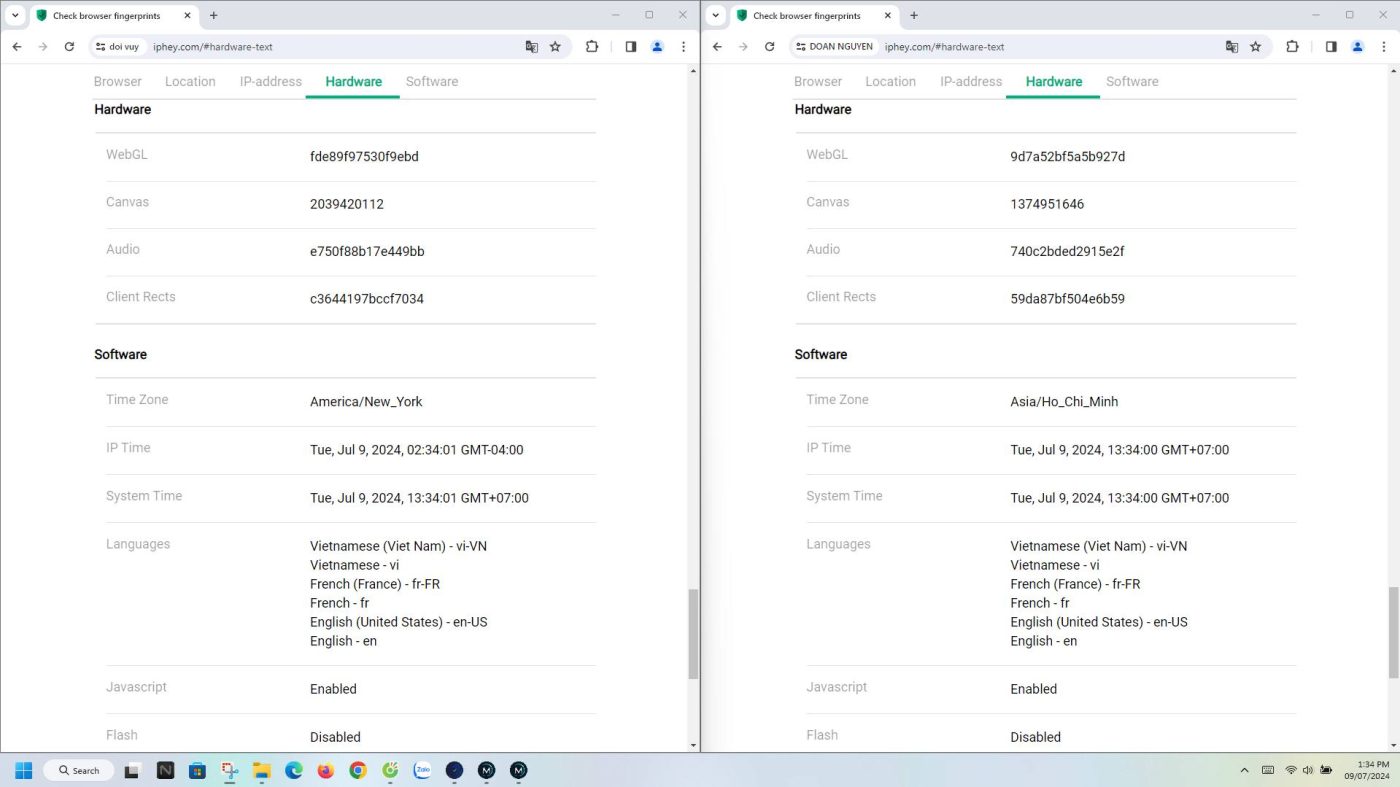Click the 'doi vuy' site info chip in left address bar
This screenshot has width=1400, height=787.
[118, 46]
